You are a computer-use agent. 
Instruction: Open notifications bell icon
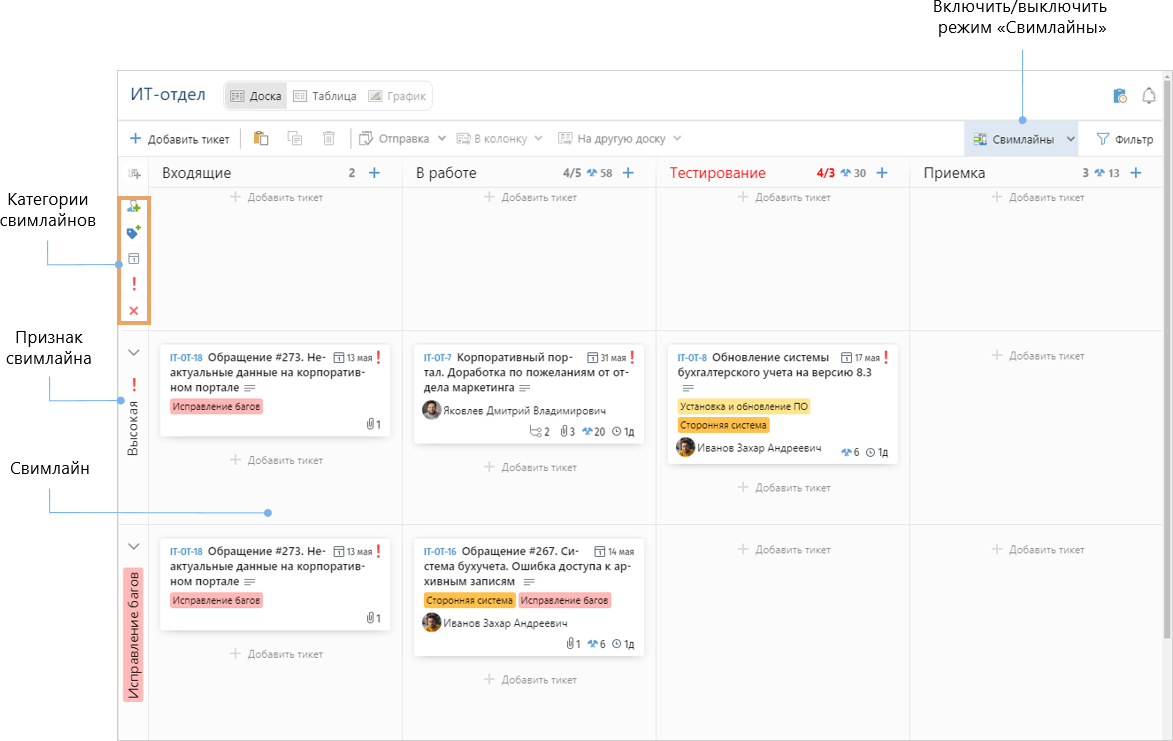tap(1149, 96)
